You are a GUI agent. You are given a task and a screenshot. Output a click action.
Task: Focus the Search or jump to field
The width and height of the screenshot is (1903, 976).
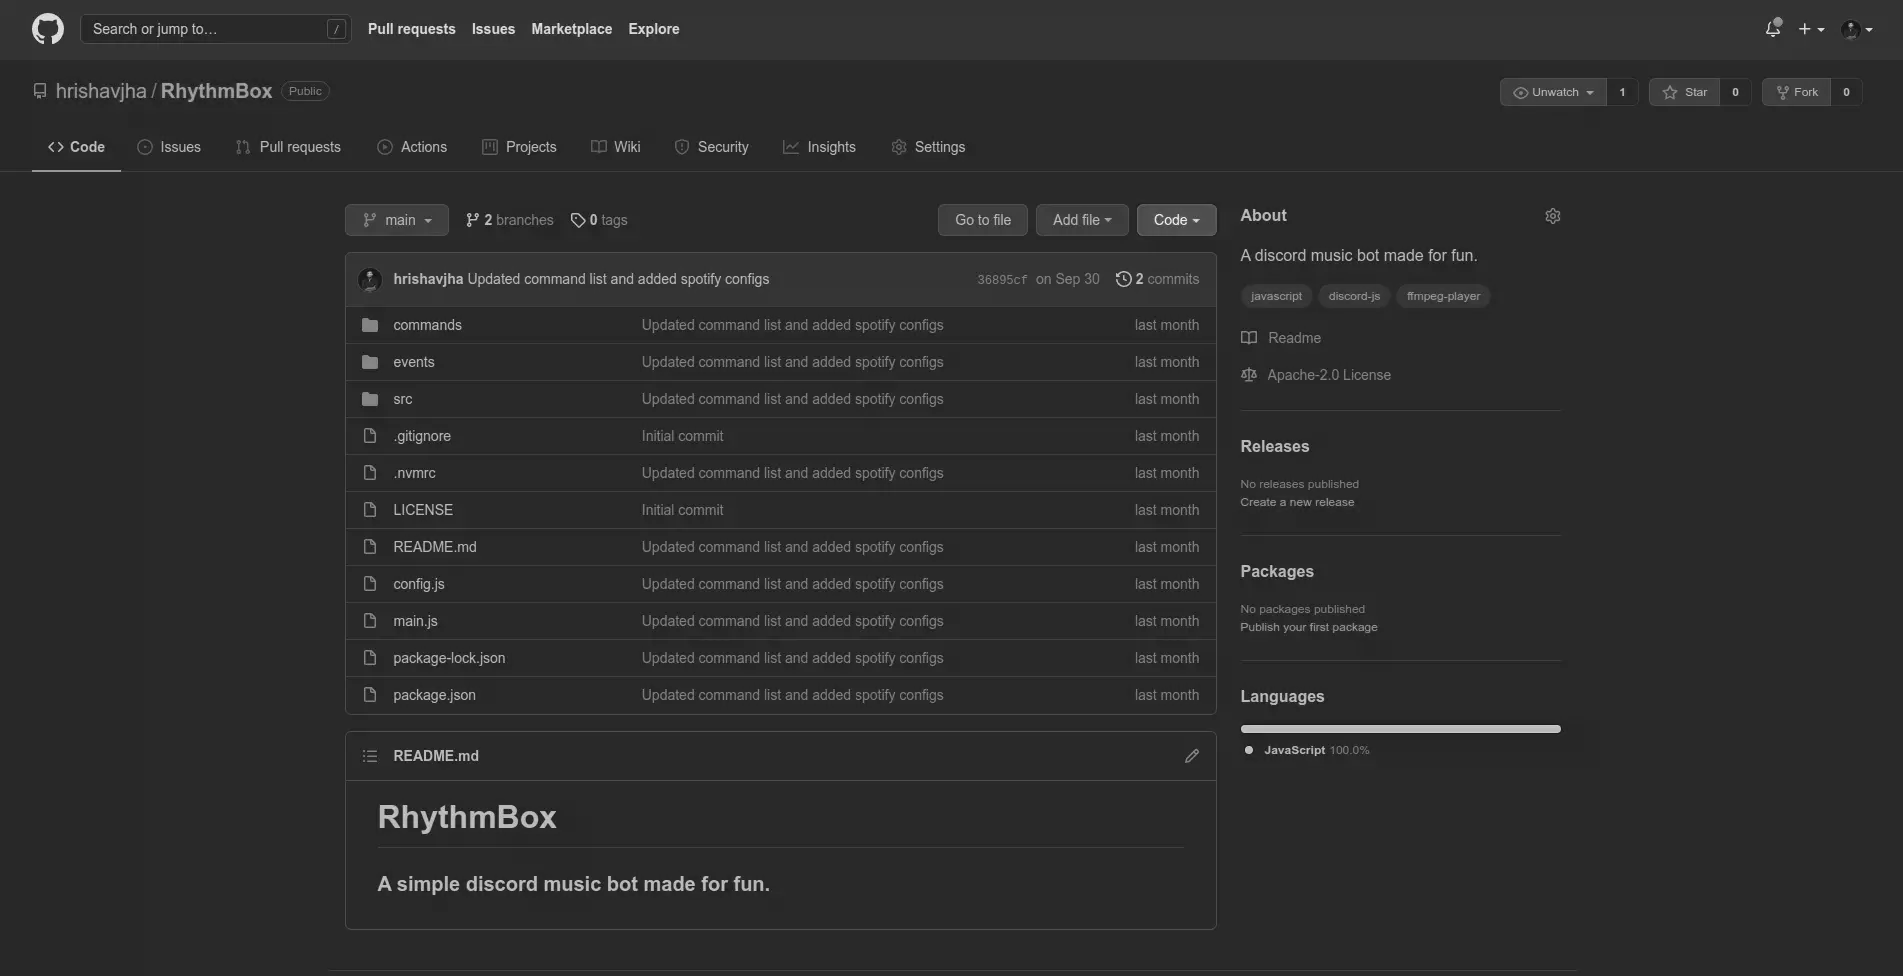[215, 29]
